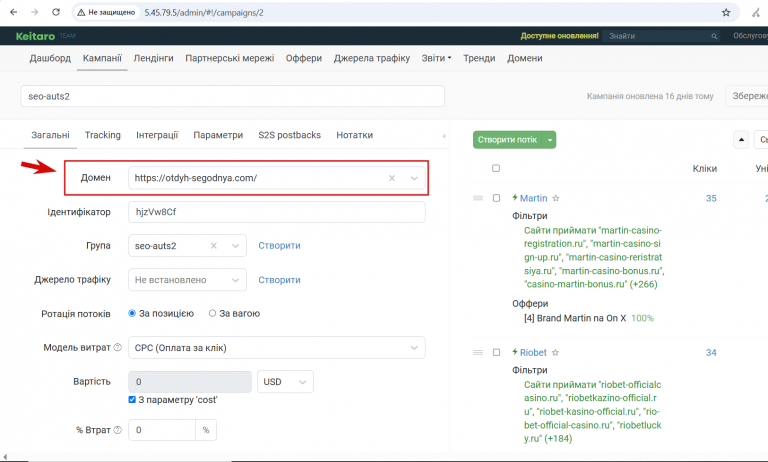Screen dimensions: 768x462
Task: Open Martin clicks count 35
Action: coord(711,198)
